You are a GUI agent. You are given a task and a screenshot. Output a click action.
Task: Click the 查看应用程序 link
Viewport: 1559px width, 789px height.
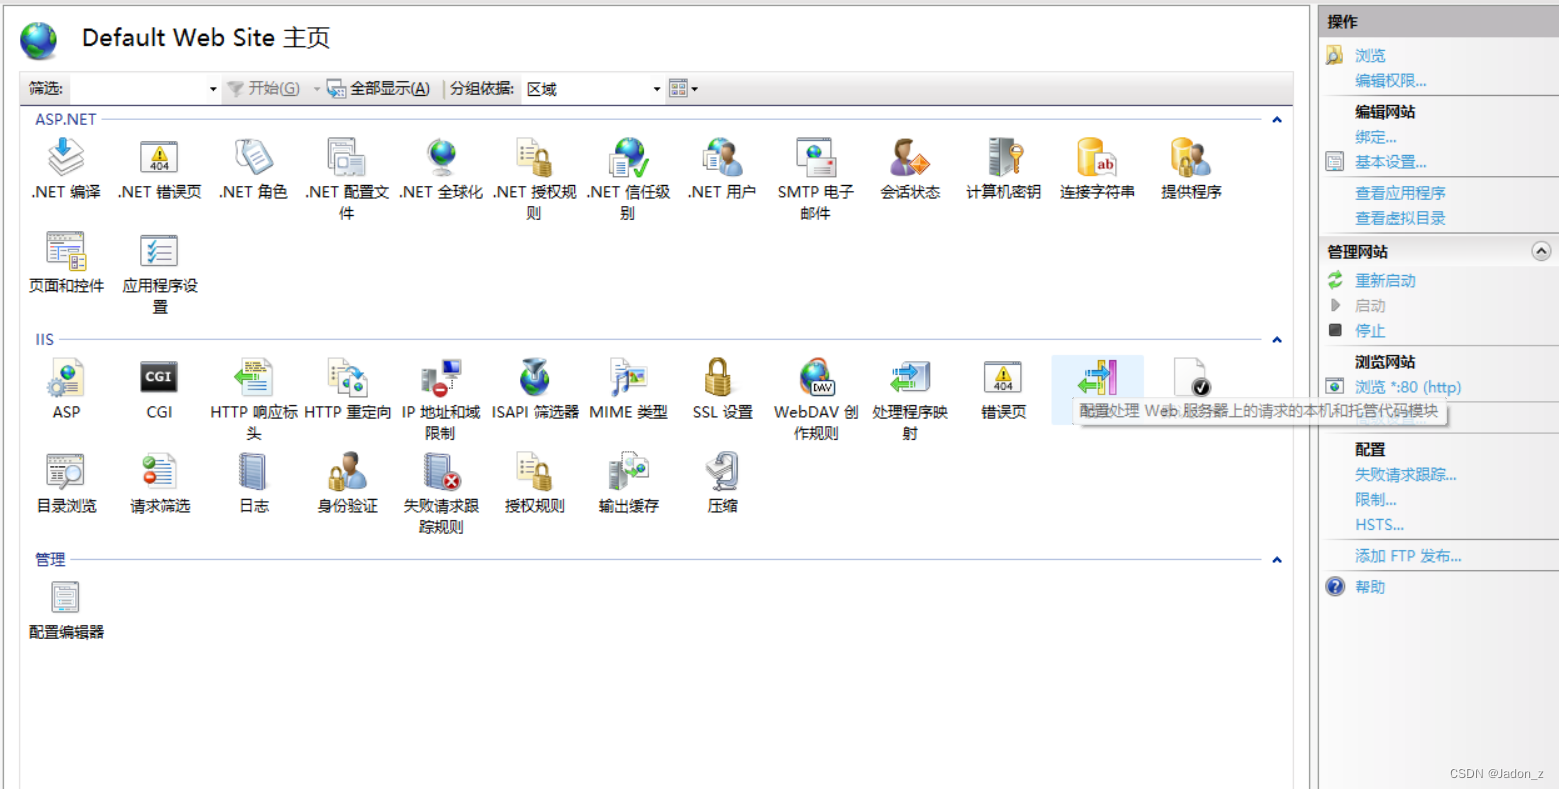coord(1400,193)
